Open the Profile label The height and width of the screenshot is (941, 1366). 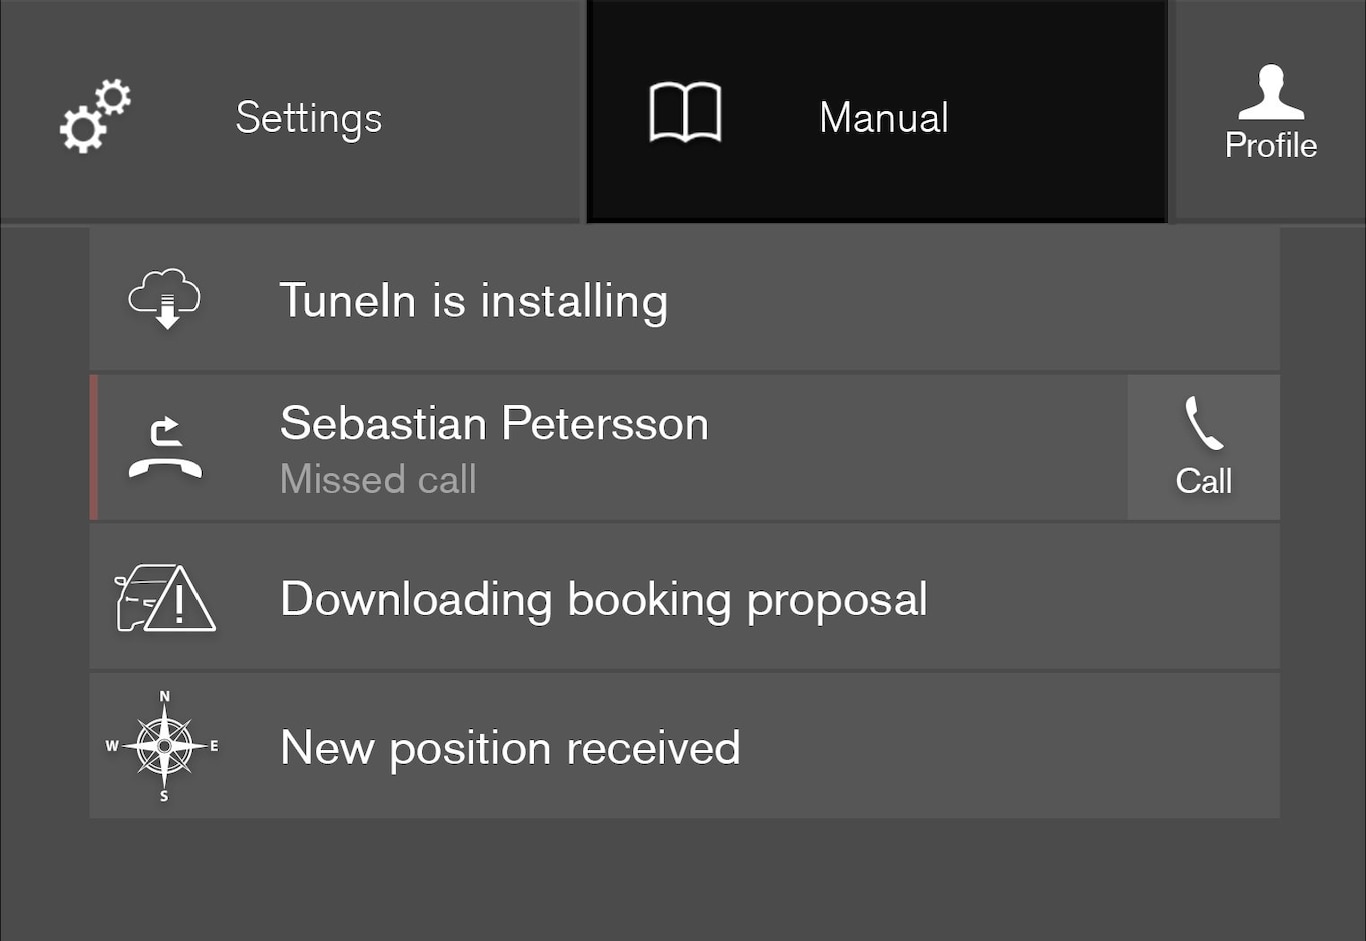pyautogui.click(x=1271, y=146)
